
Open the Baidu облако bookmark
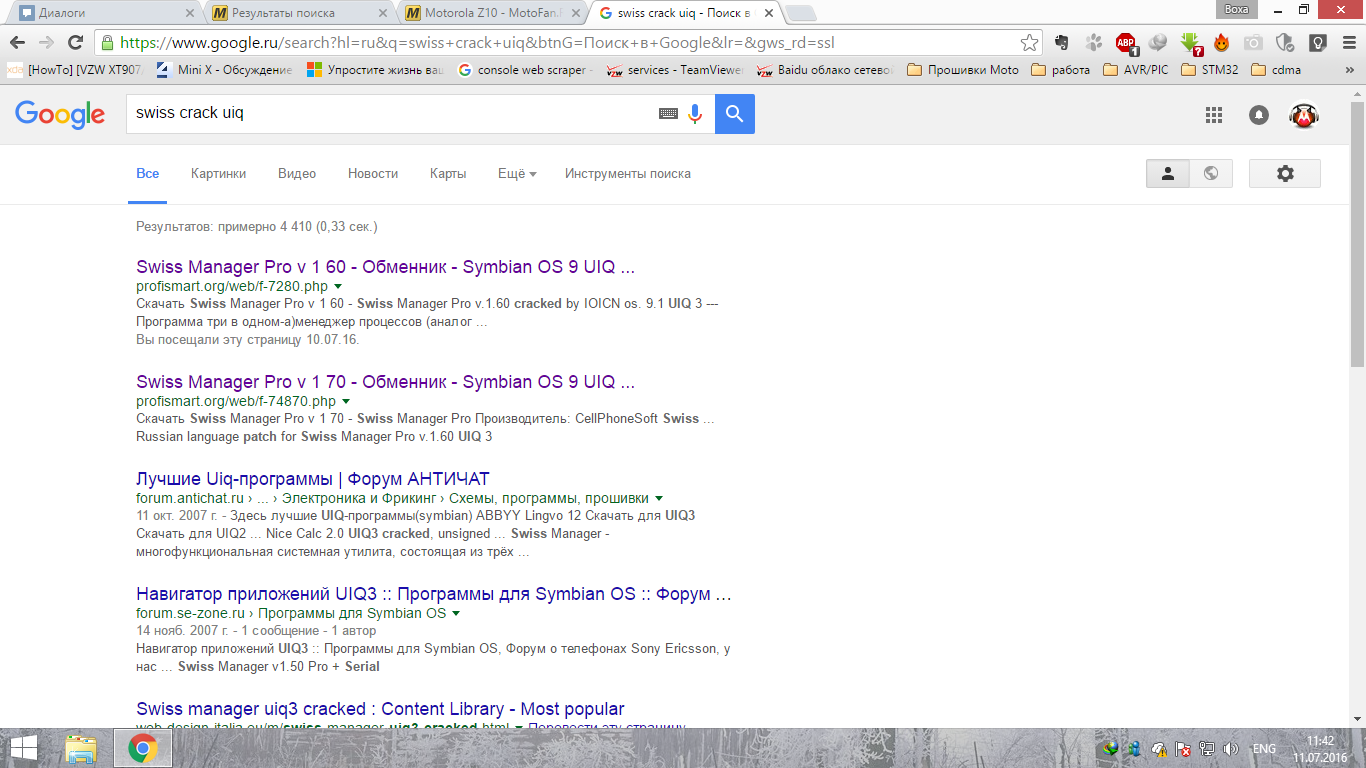click(825, 70)
